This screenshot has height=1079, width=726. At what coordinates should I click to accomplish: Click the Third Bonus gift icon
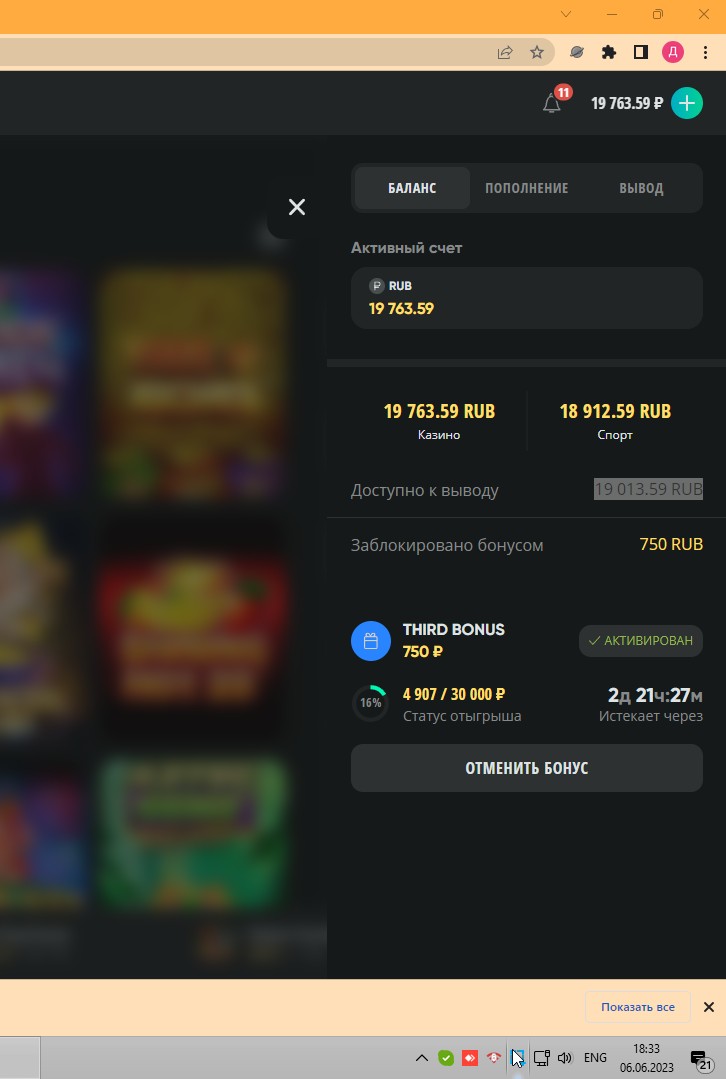(371, 641)
